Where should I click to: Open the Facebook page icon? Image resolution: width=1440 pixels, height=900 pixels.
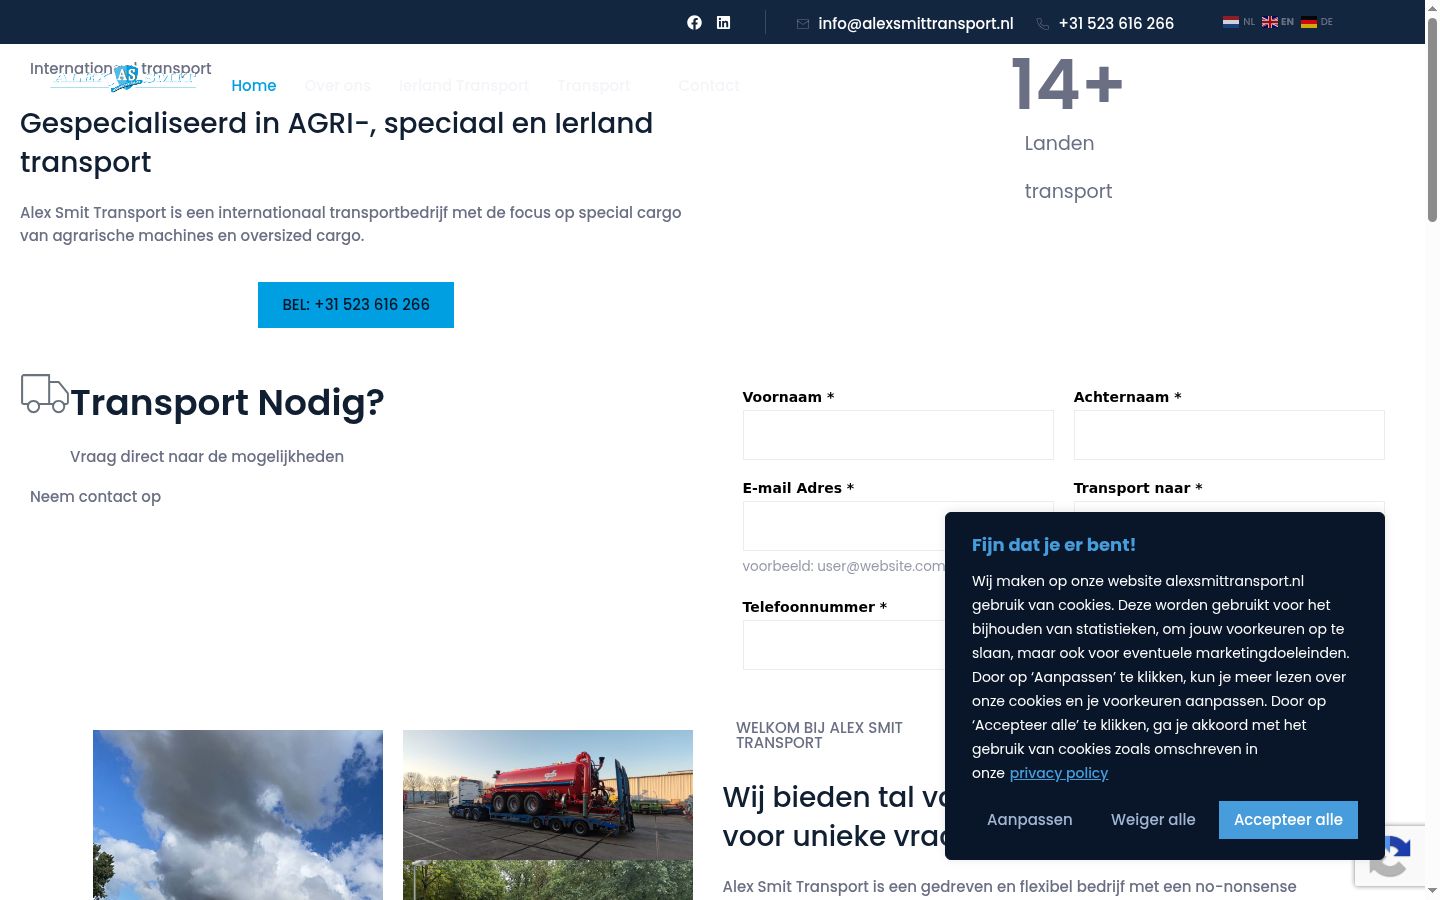click(694, 22)
